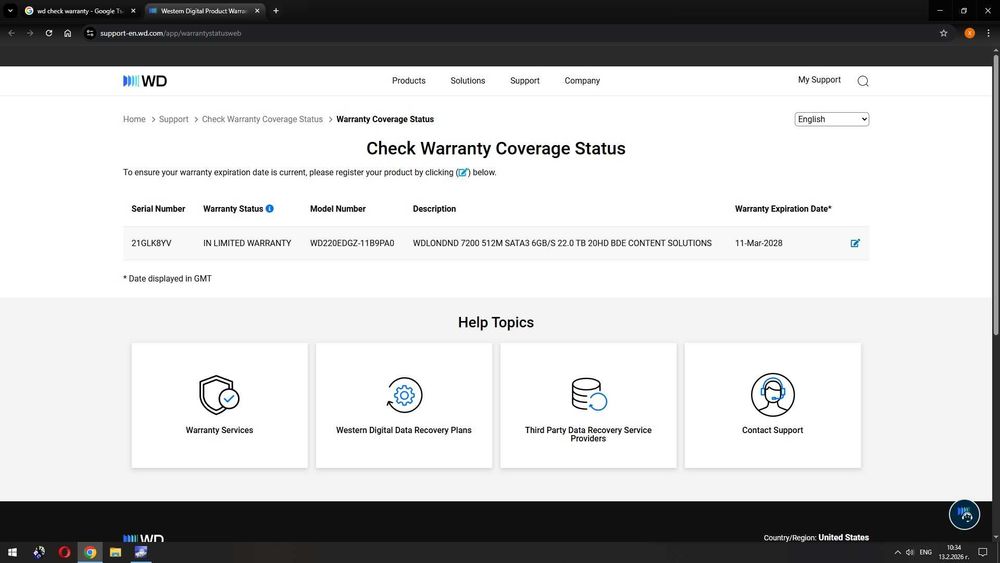Click the Third Party Data Recovery database icon
This screenshot has width=1000, height=563.
589,395
